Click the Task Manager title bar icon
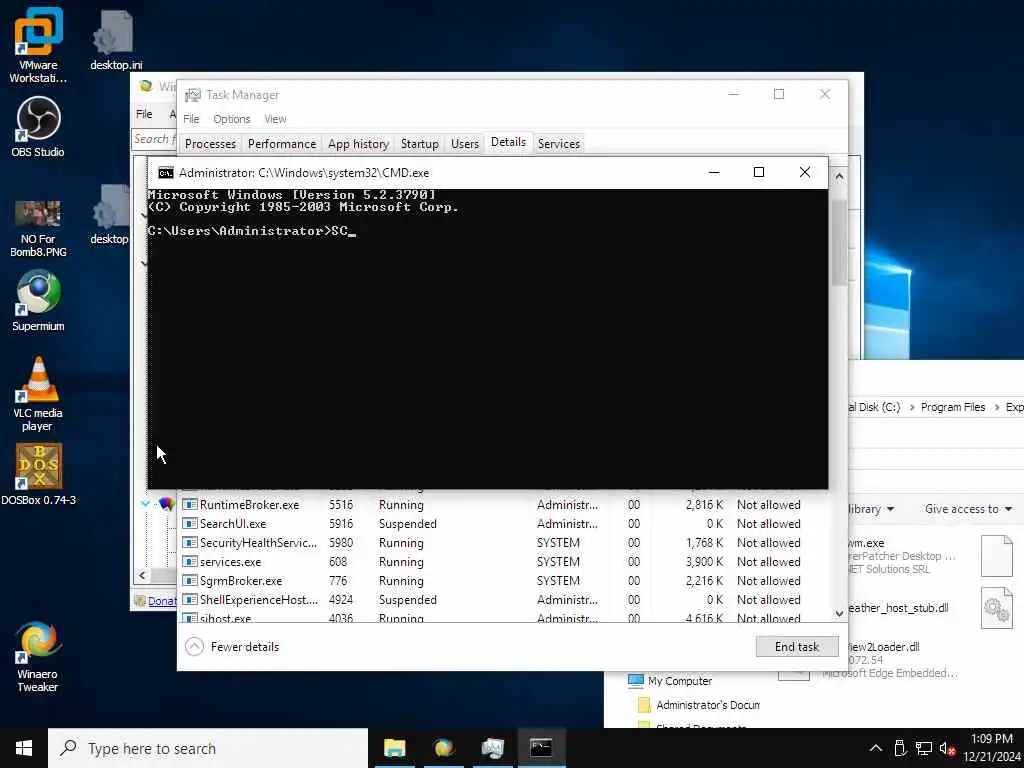 point(192,95)
